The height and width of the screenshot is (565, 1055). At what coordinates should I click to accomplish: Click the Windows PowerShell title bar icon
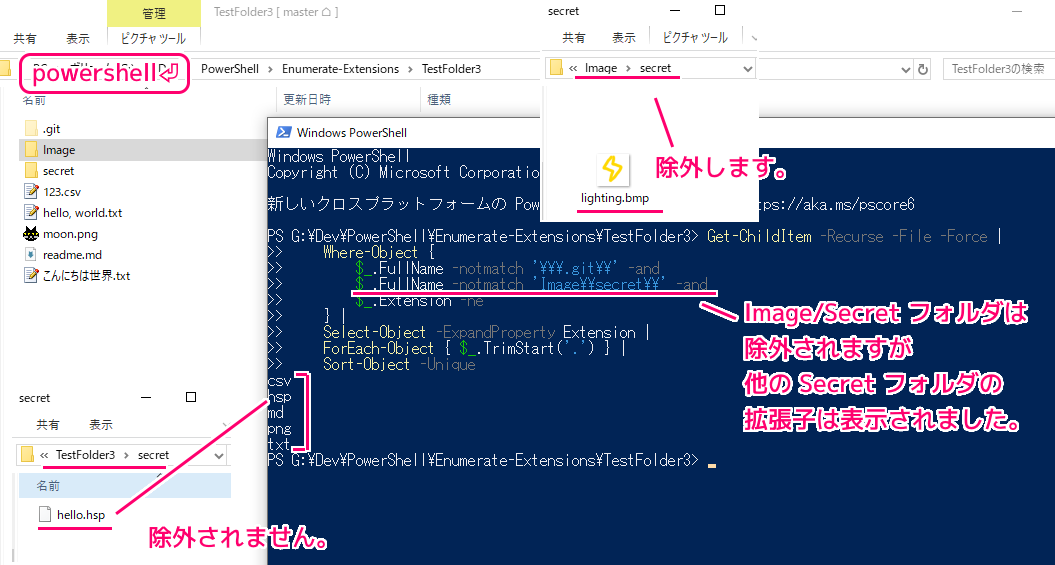click(x=283, y=132)
